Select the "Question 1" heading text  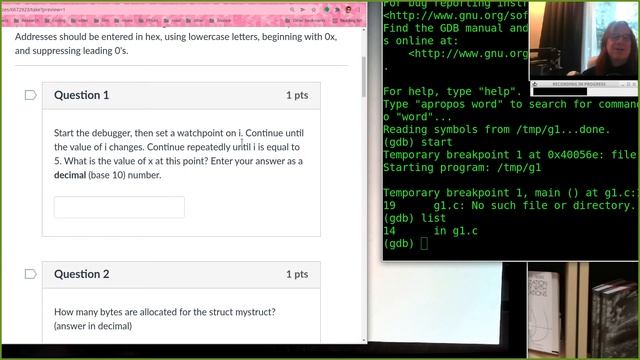click(x=82, y=95)
